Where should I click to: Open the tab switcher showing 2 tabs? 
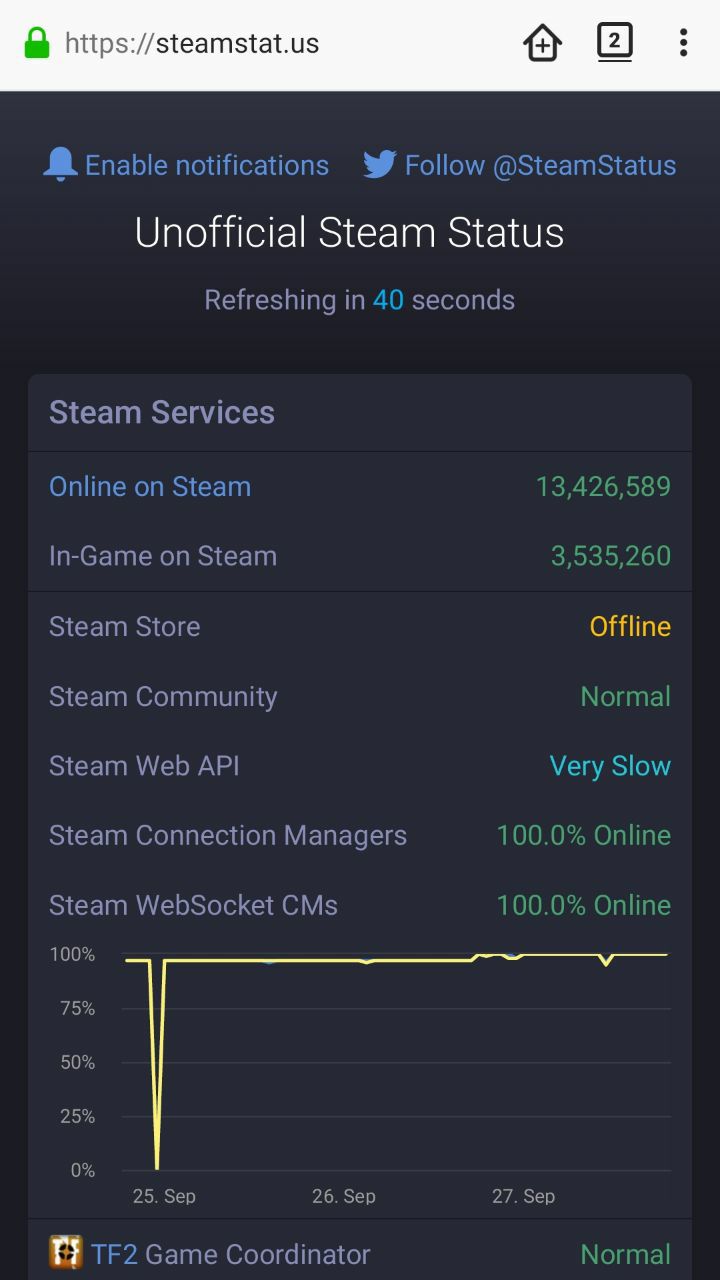[614, 43]
